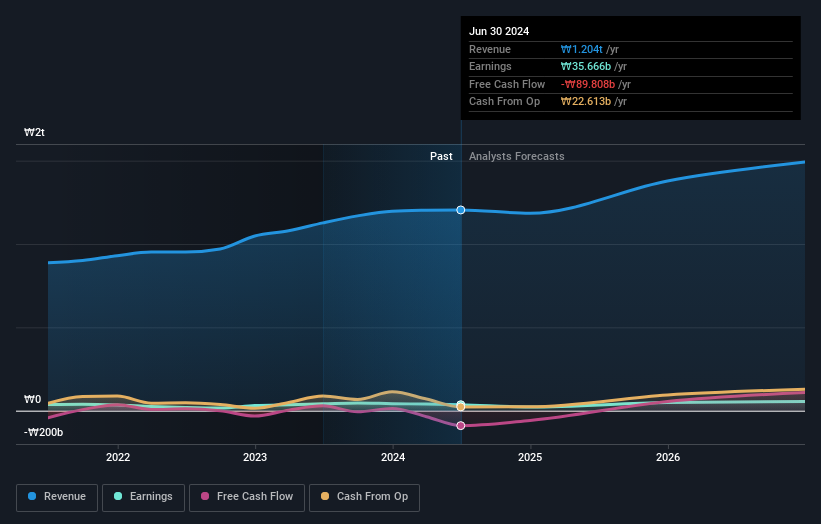Screen dimensions: 821x524
Task: Click the 2022 x-axis label
Action: 118,457
